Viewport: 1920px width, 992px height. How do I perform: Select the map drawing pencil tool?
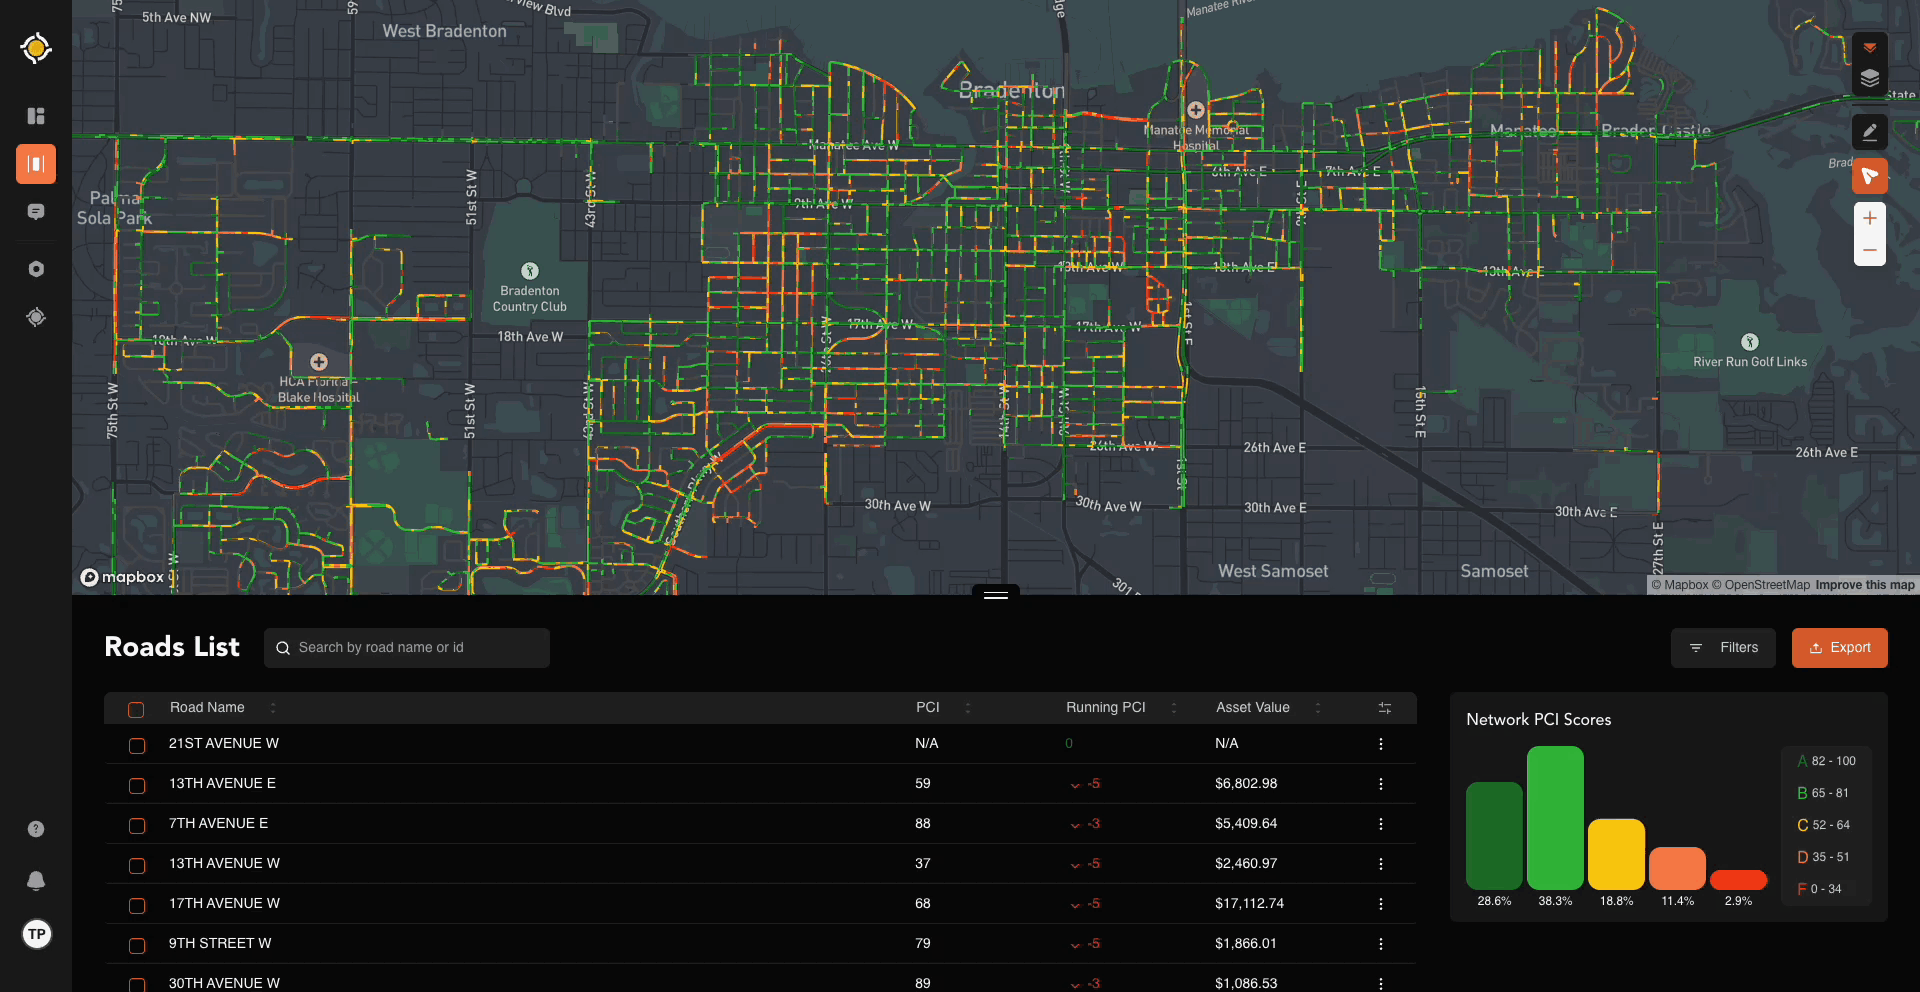coord(1871,131)
